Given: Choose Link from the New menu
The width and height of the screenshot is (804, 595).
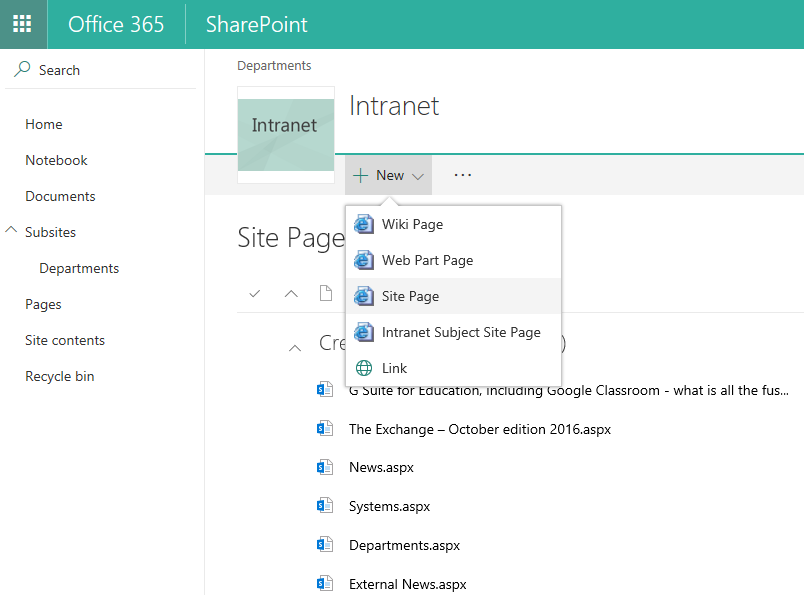Looking at the screenshot, I should pos(454,368).
